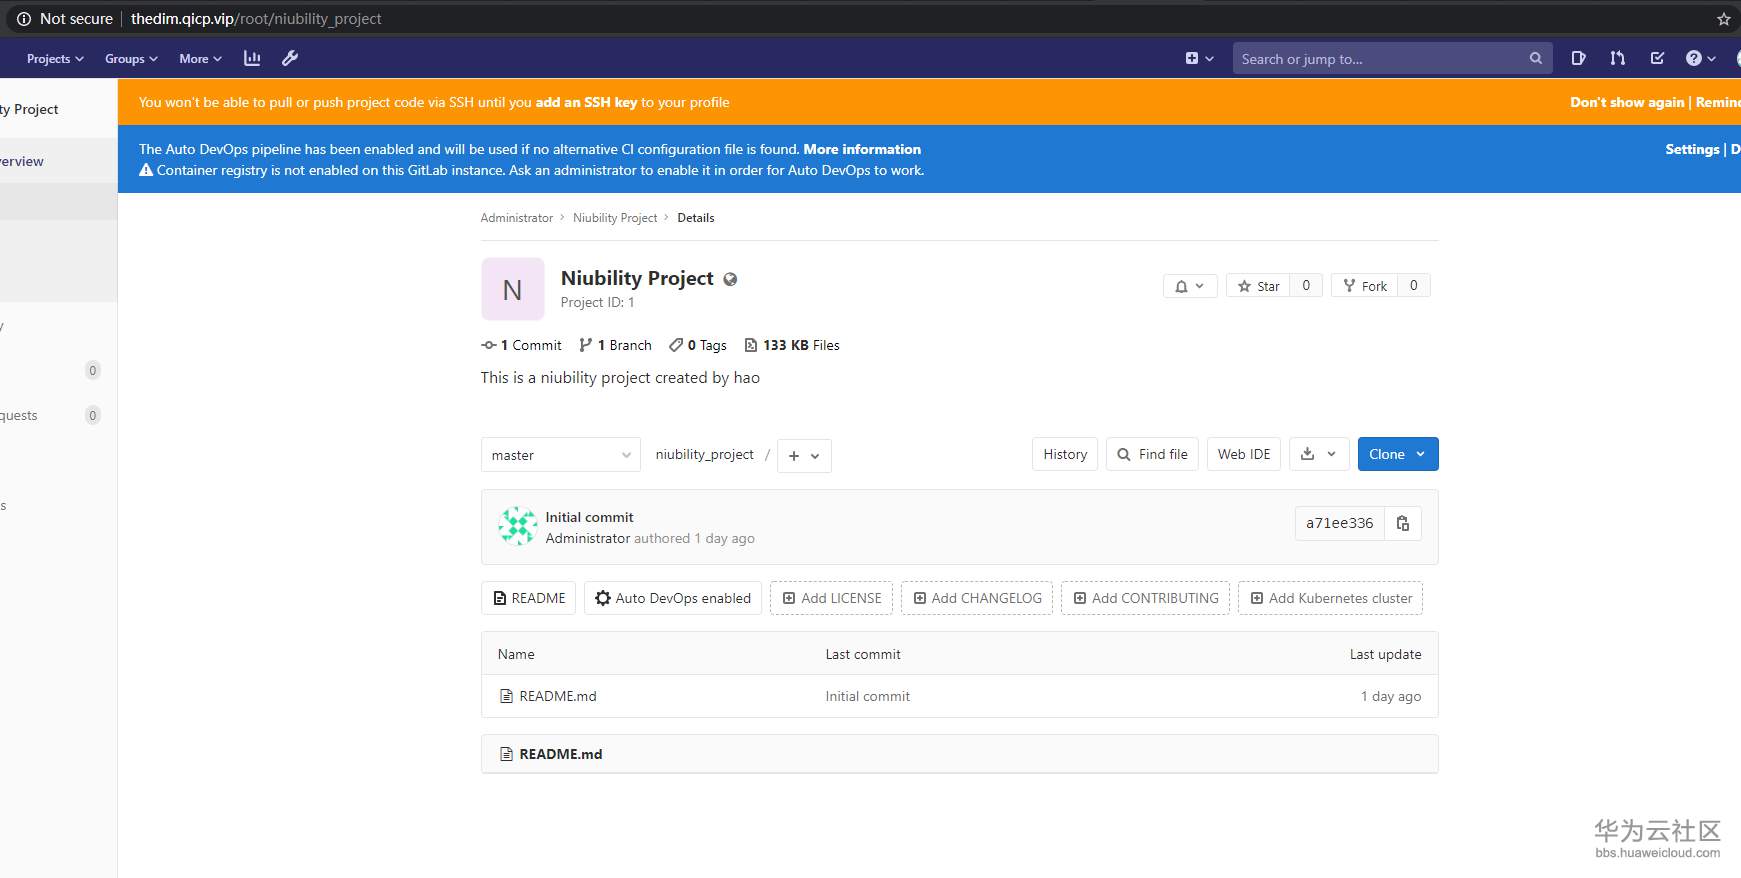The height and width of the screenshot is (878, 1741).
Task: Open the Projects menu
Action: click(55, 59)
